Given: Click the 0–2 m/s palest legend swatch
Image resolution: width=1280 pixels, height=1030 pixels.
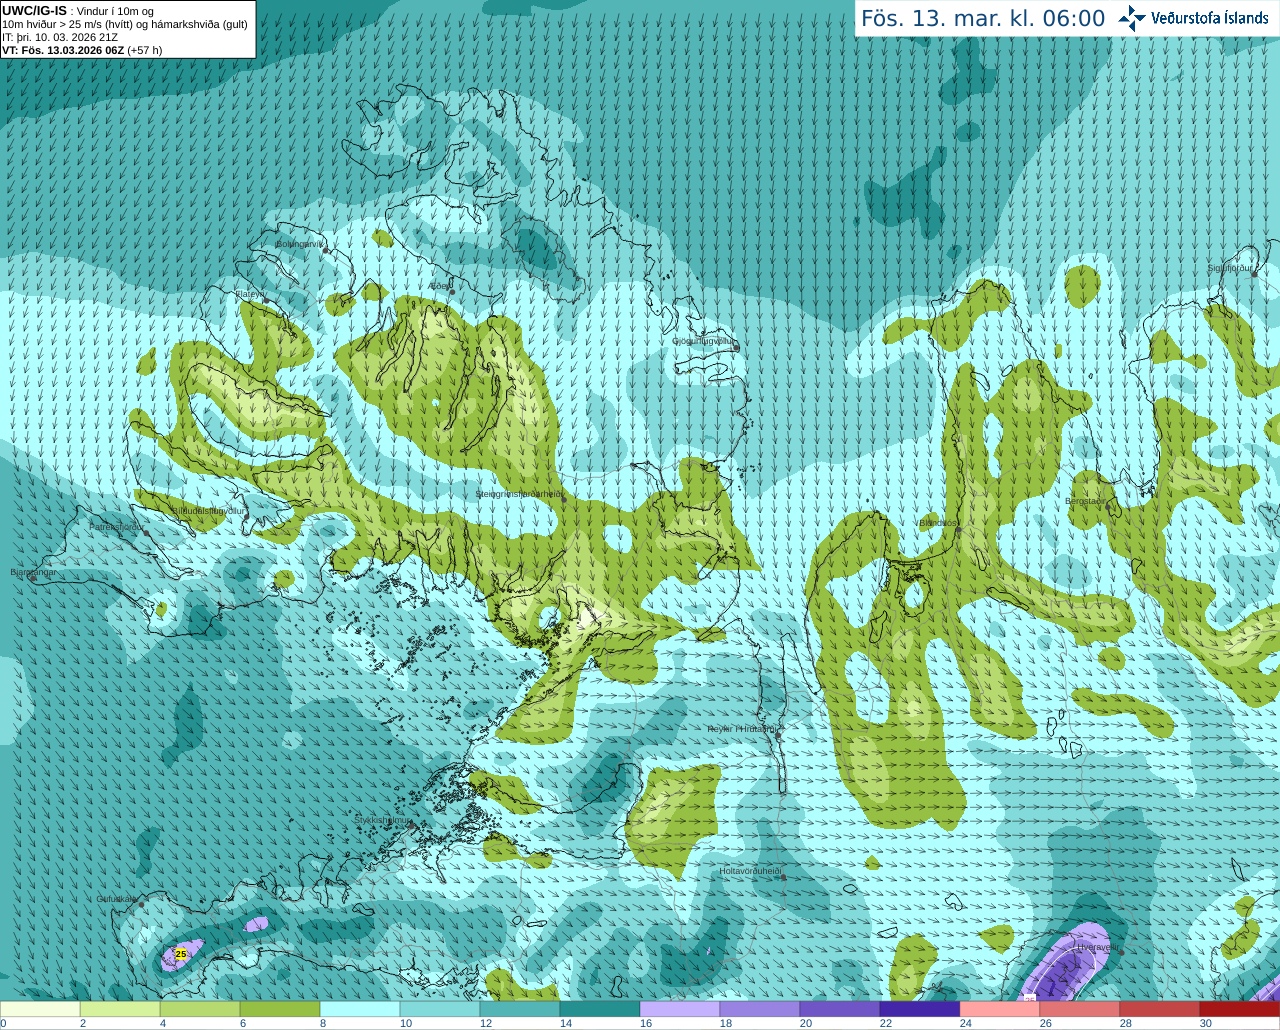Looking at the screenshot, I should (40, 1009).
